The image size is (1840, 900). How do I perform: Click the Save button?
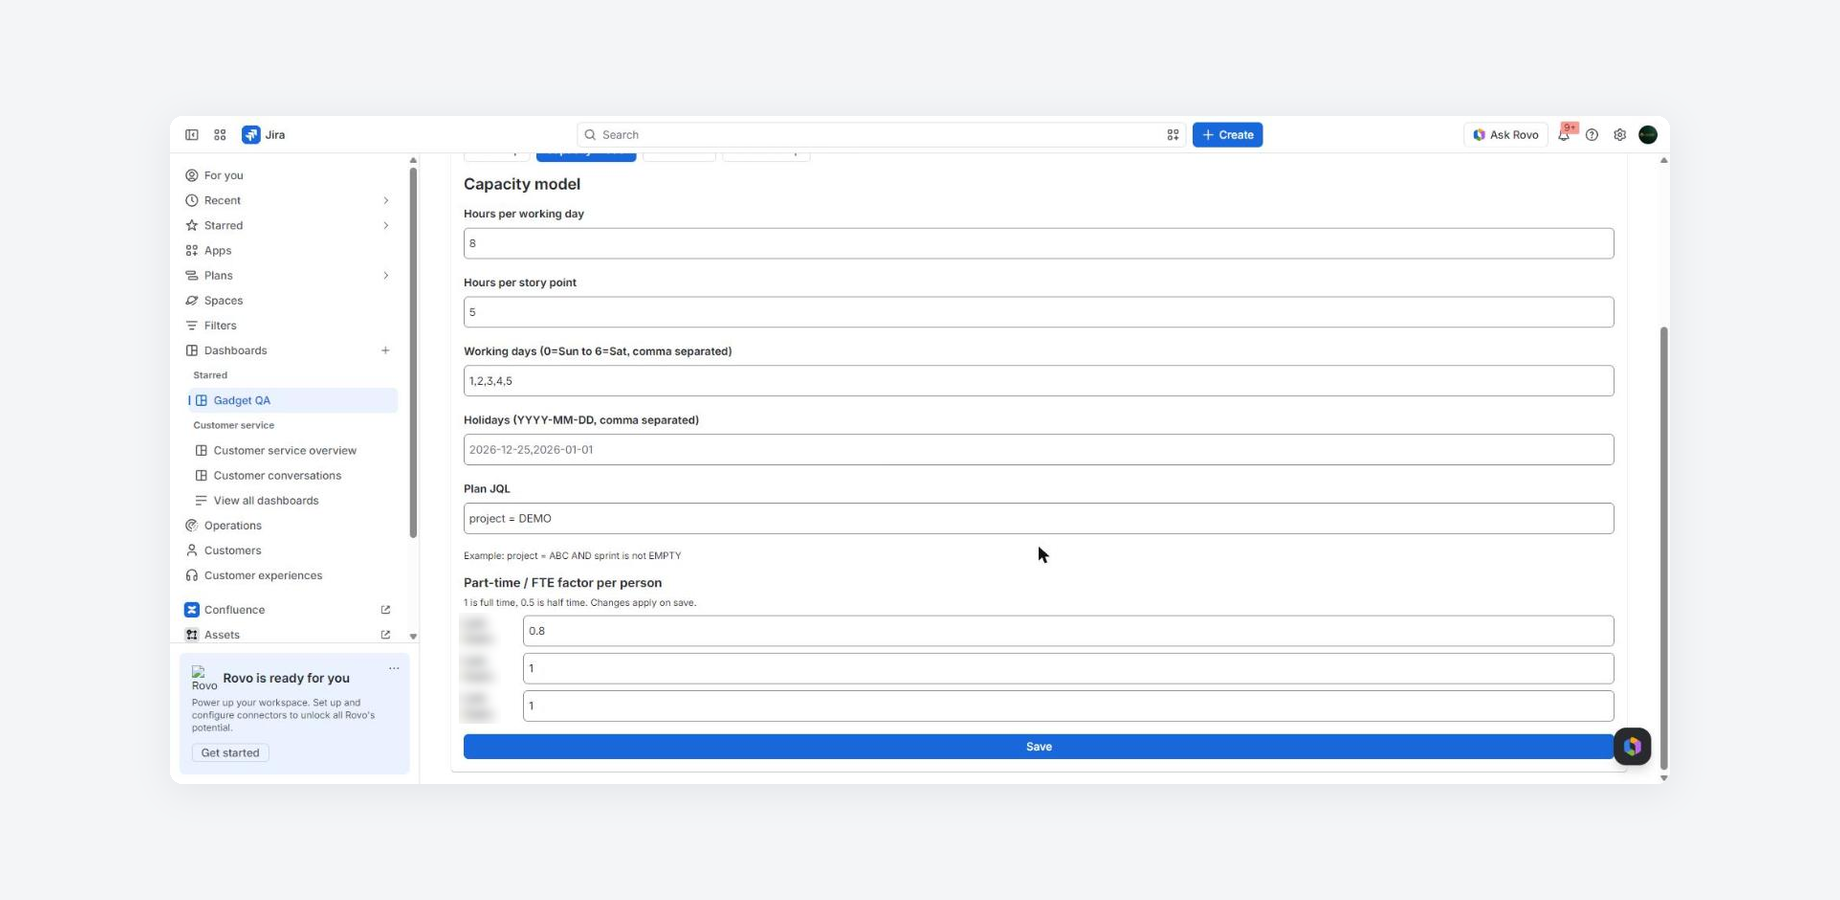1038,747
